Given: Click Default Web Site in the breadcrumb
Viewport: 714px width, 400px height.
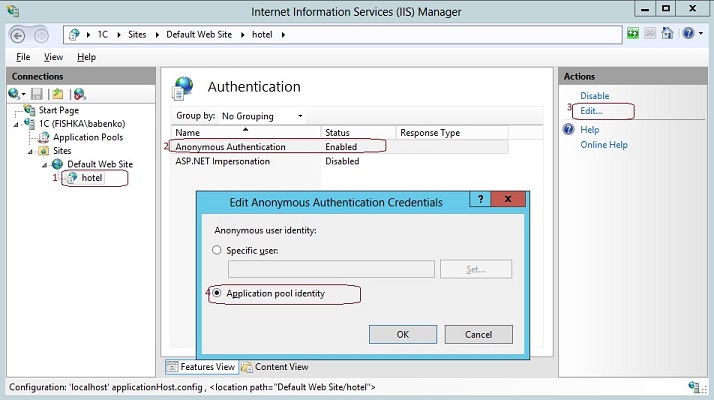Looking at the screenshot, I should click(199, 35).
